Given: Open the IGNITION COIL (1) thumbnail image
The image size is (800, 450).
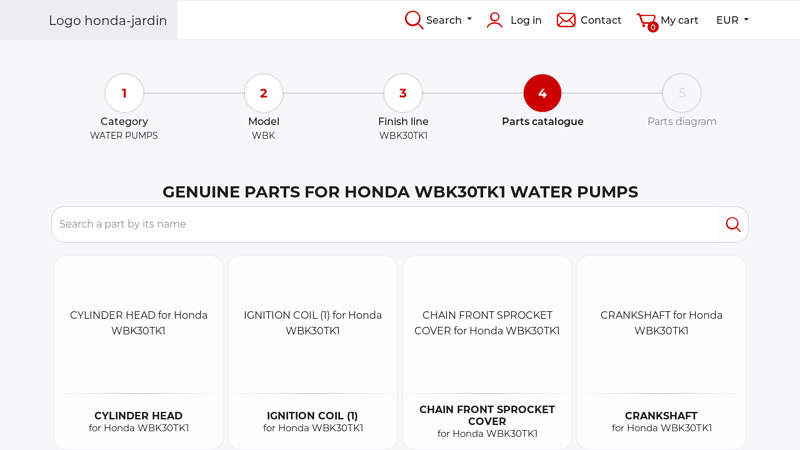Looking at the screenshot, I should coord(313,323).
